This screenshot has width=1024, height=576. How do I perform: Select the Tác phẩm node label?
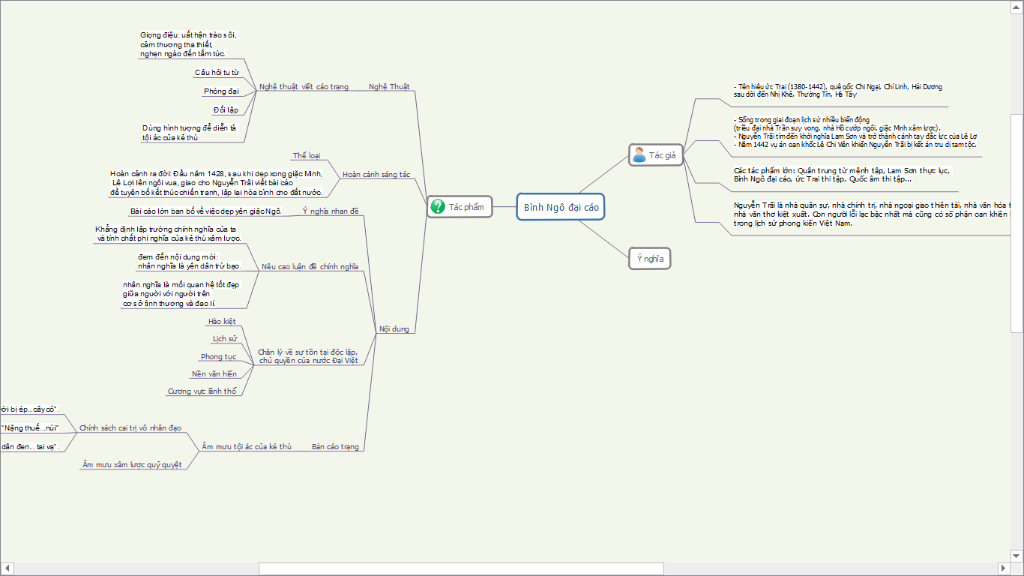tap(466, 207)
